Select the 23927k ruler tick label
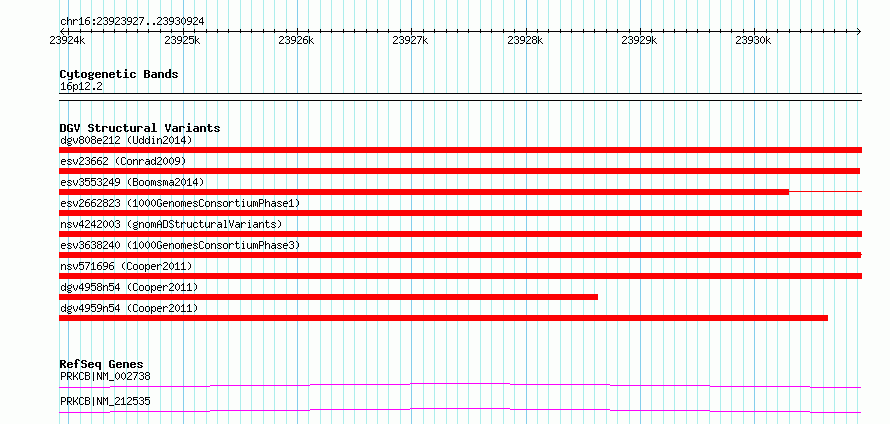The height and width of the screenshot is (424, 890). click(x=410, y=40)
